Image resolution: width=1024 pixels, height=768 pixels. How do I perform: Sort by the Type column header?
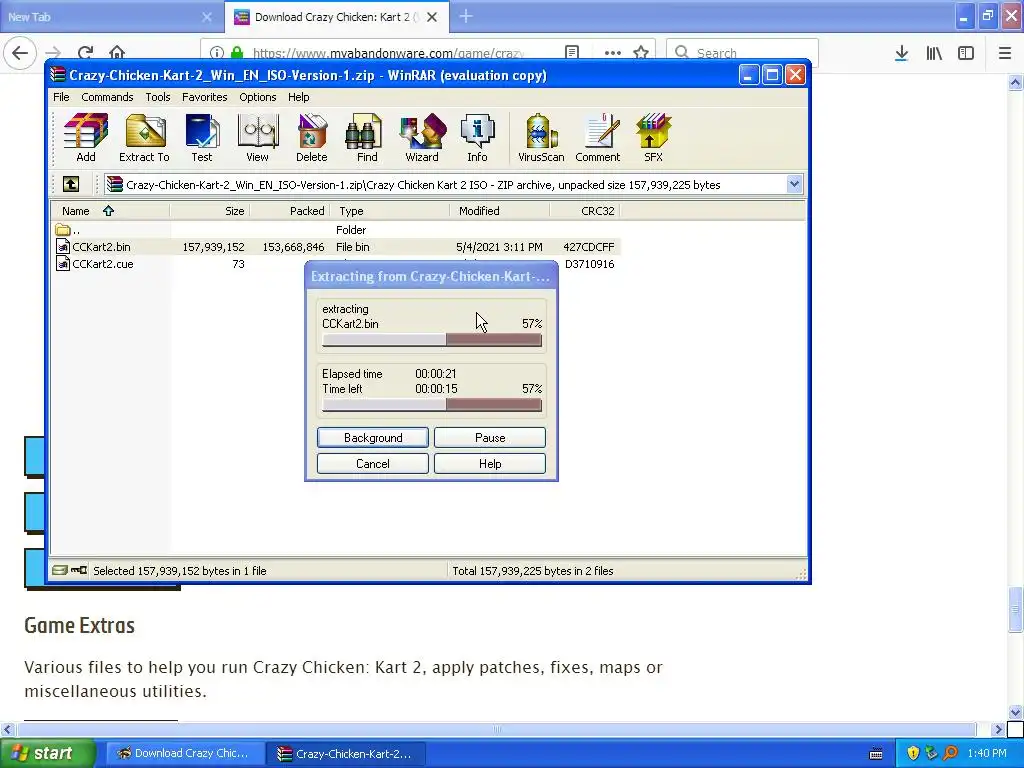click(390, 211)
